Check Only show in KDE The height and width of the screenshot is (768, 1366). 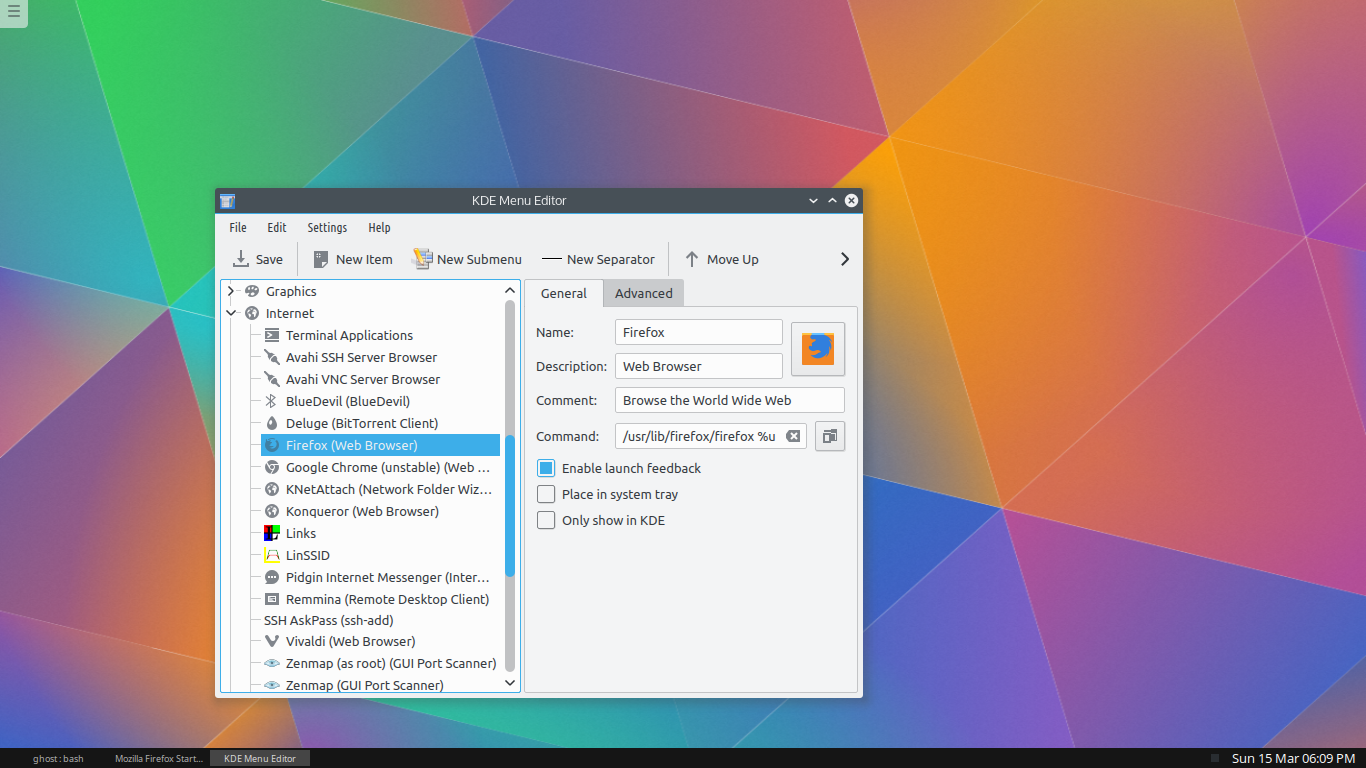[x=546, y=520]
